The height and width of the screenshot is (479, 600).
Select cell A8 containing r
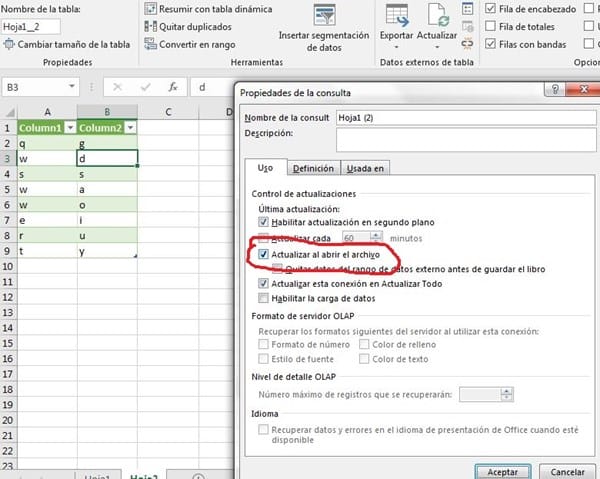tap(47, 236)
